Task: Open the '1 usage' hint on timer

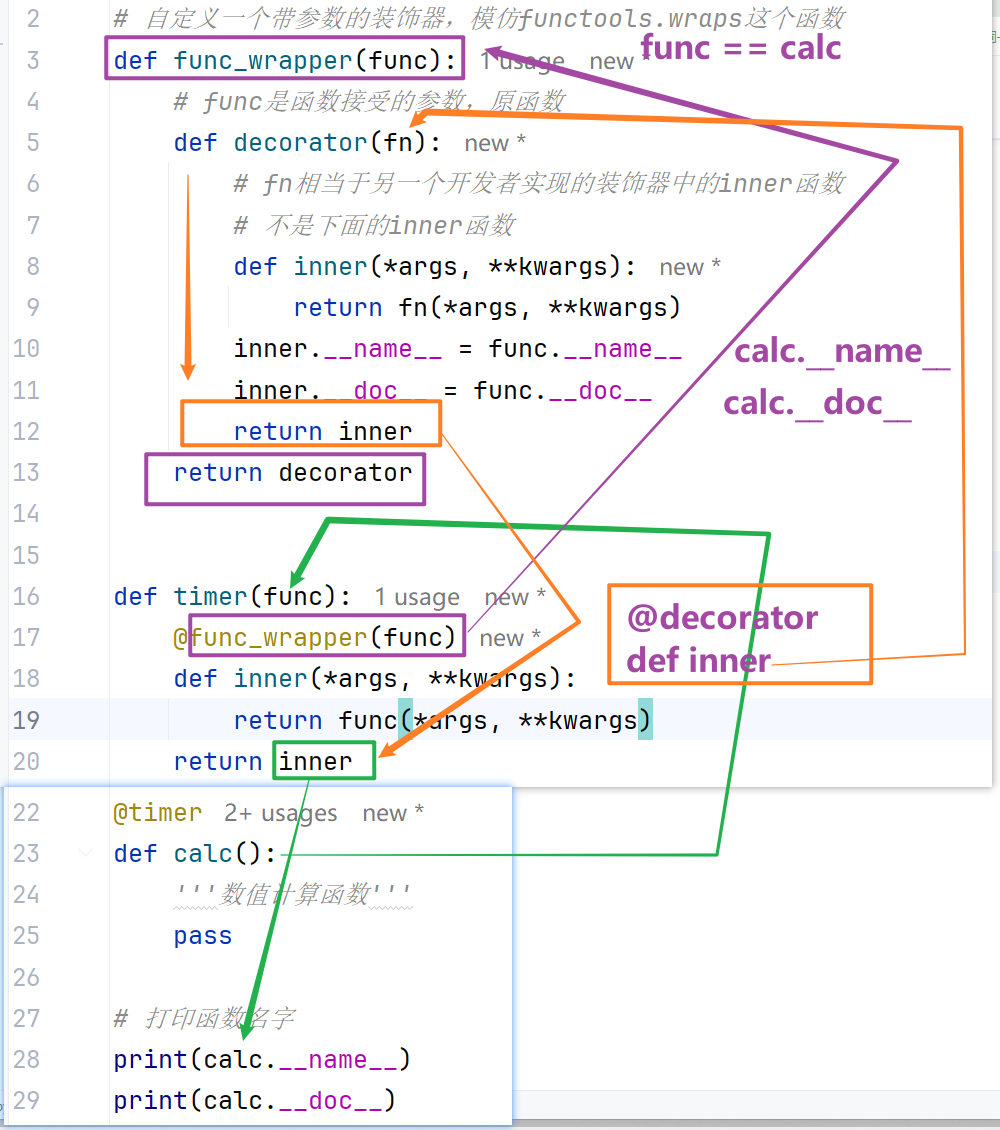Action: pyautogui.click(x=416, y=597)
